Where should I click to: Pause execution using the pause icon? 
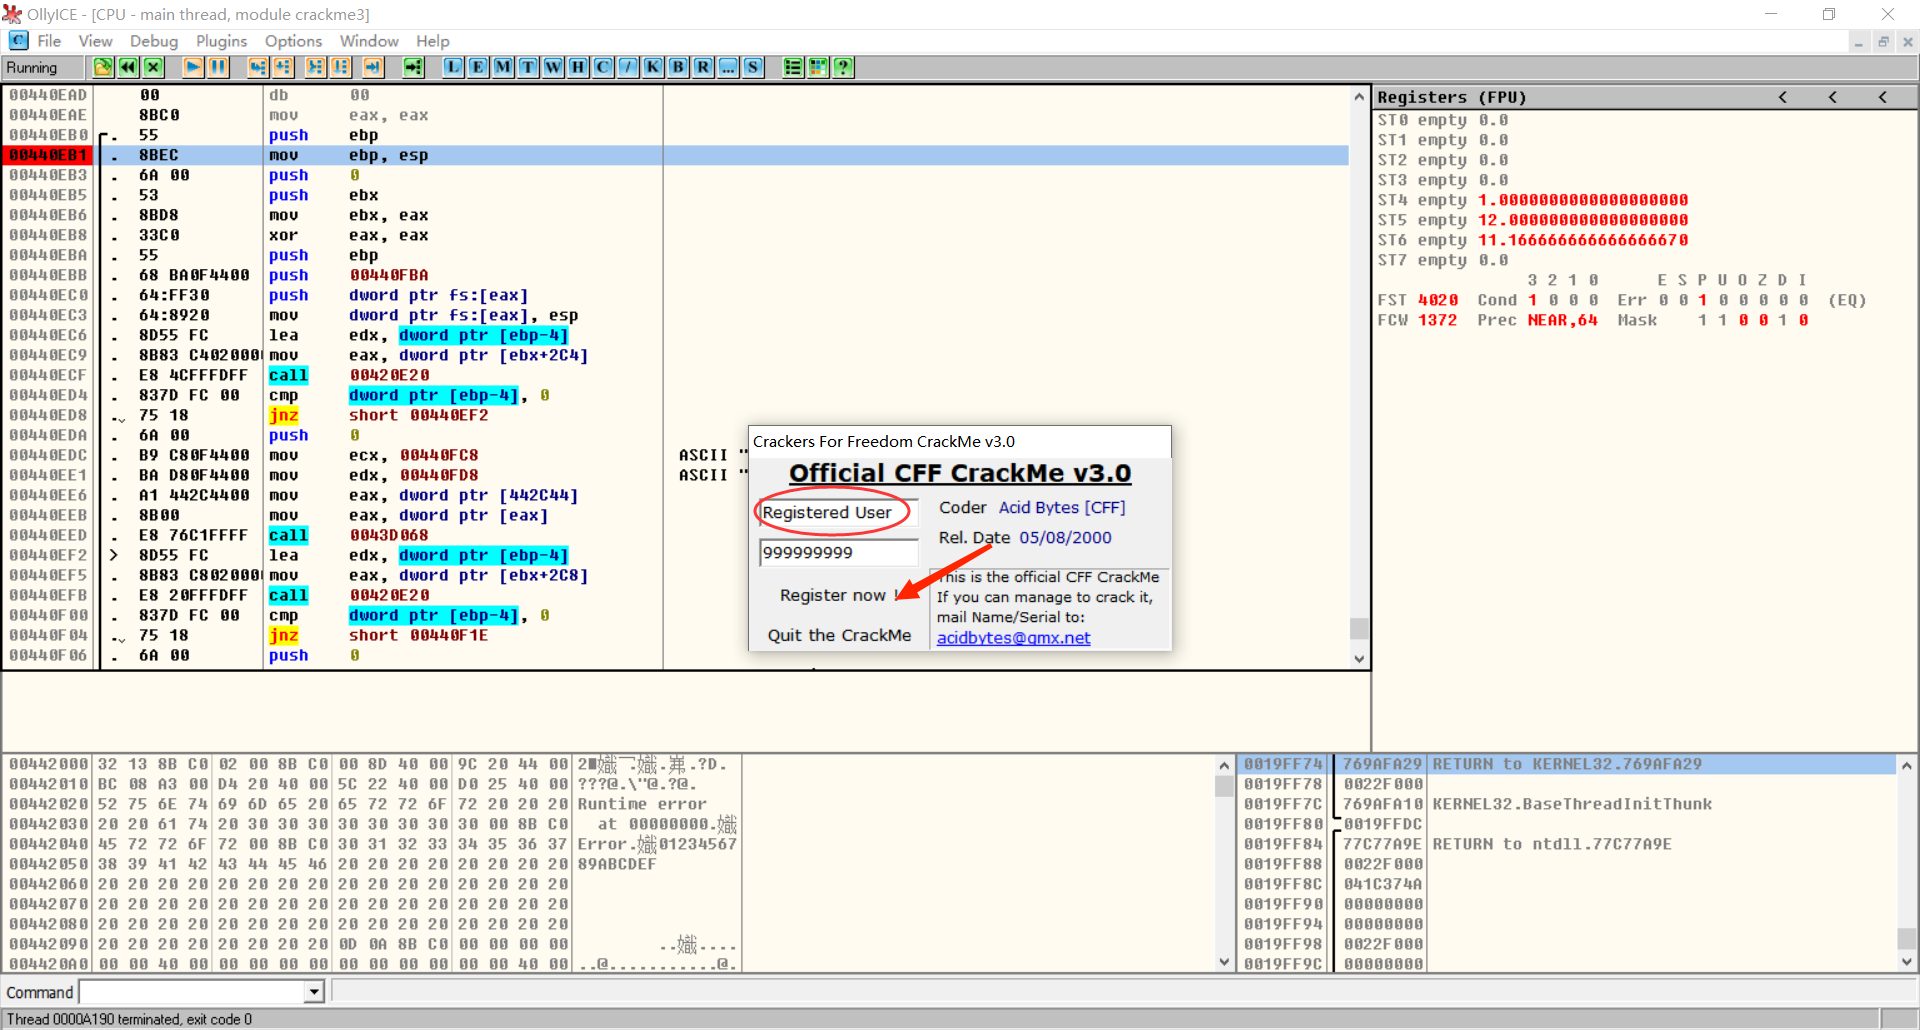[217, 67]
